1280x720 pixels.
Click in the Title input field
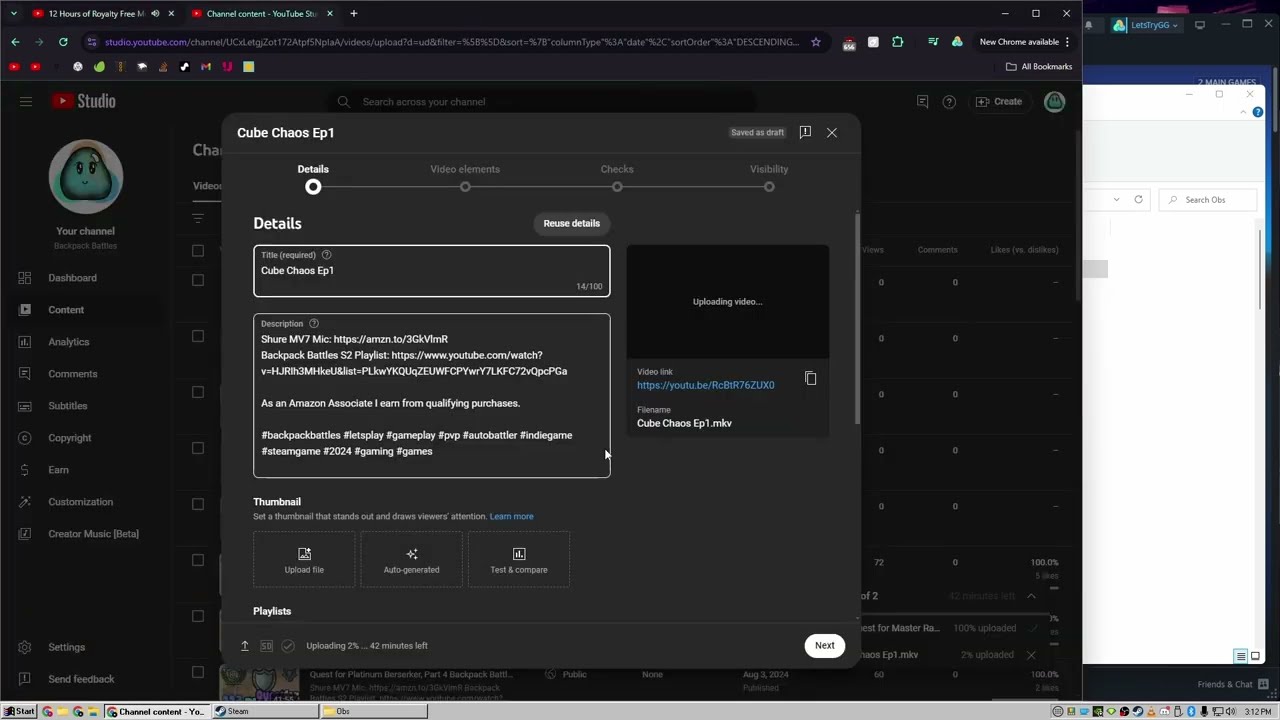coord(431,271)
